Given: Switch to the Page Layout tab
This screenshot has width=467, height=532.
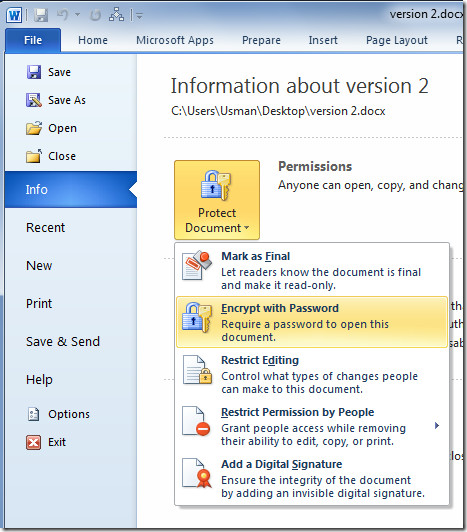Looking at the screenshot, I should pyautogui.click(x=396, y=40).
